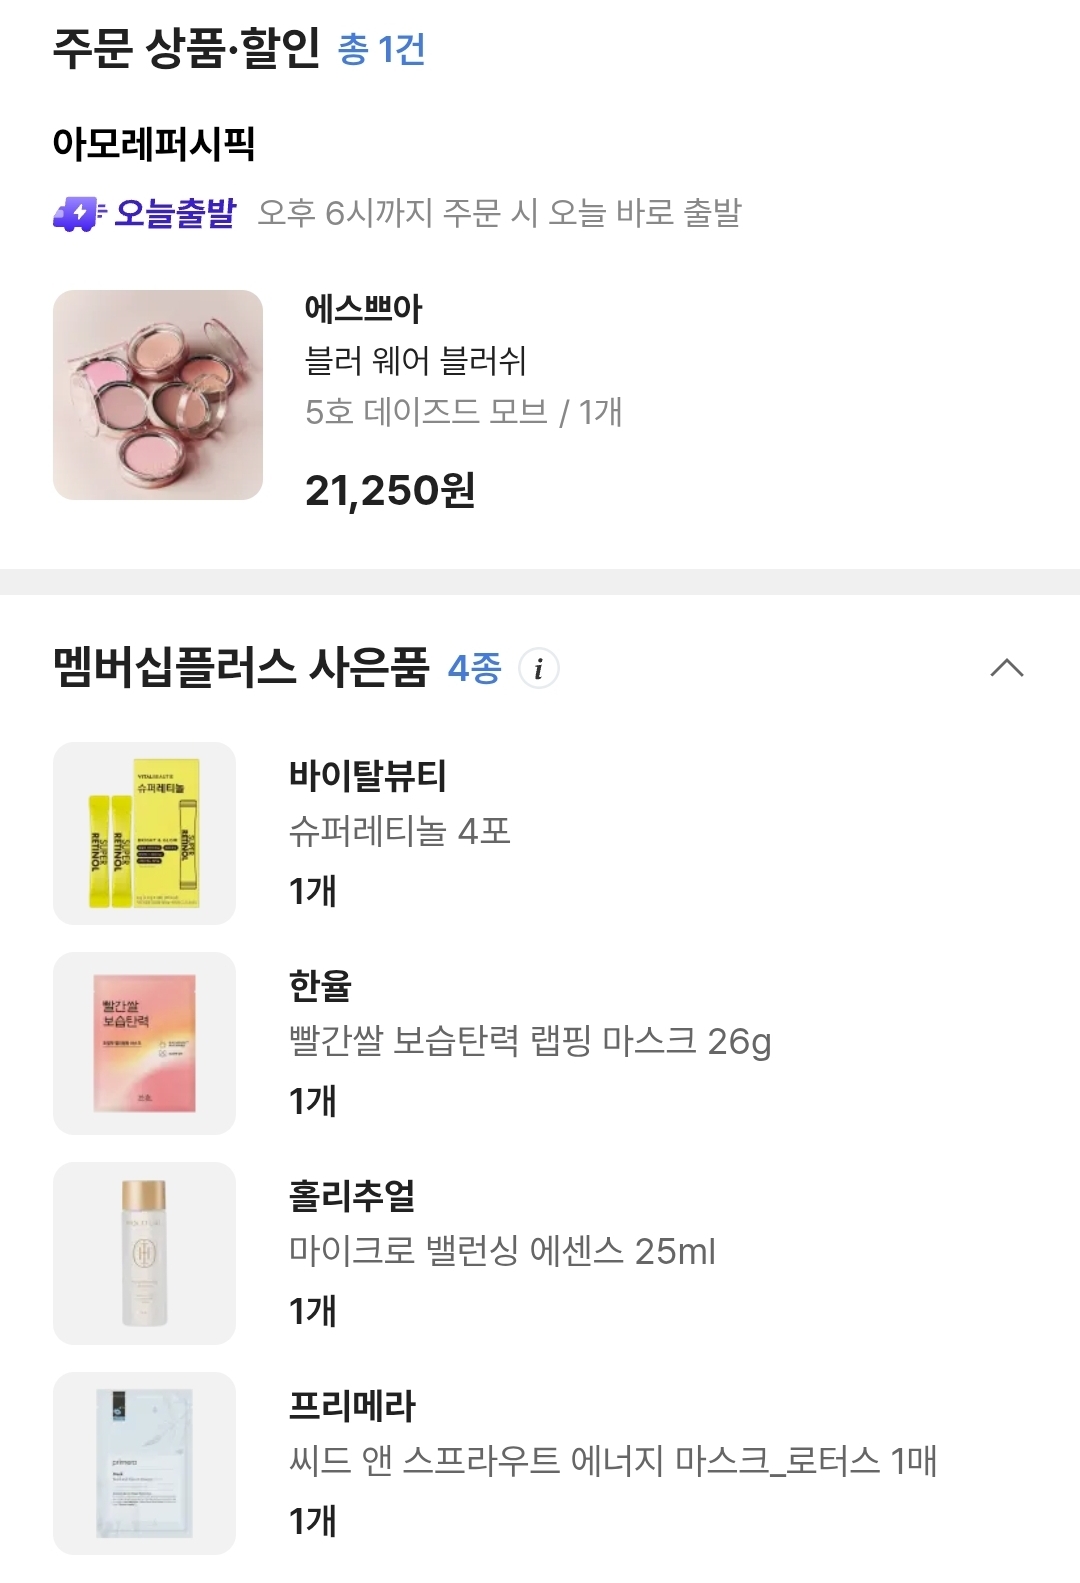
Task: Open the 에스쁘아 brand name link
Action: coord(364,308)
